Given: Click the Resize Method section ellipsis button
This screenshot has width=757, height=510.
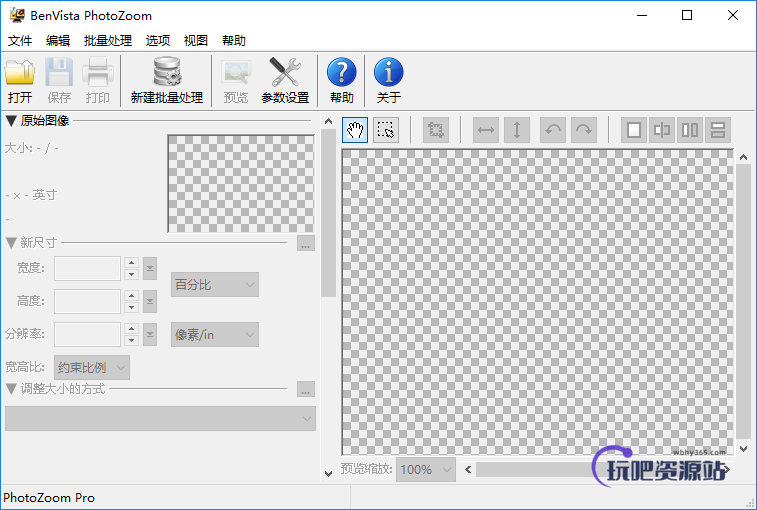Looking at the screenshot, I should tap(306, 389).
